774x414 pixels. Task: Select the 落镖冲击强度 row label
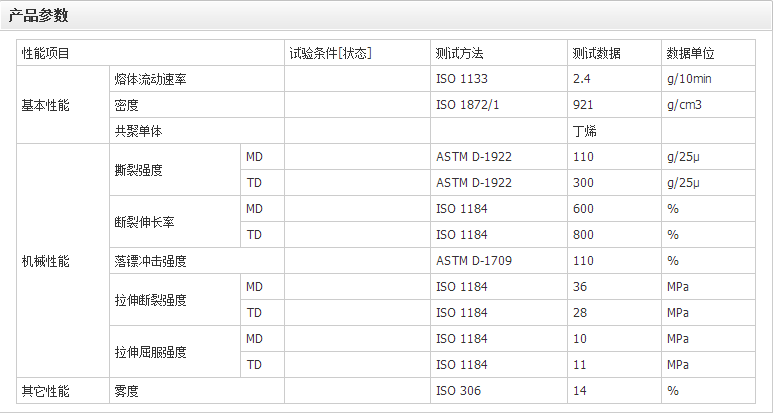(151, 261)
